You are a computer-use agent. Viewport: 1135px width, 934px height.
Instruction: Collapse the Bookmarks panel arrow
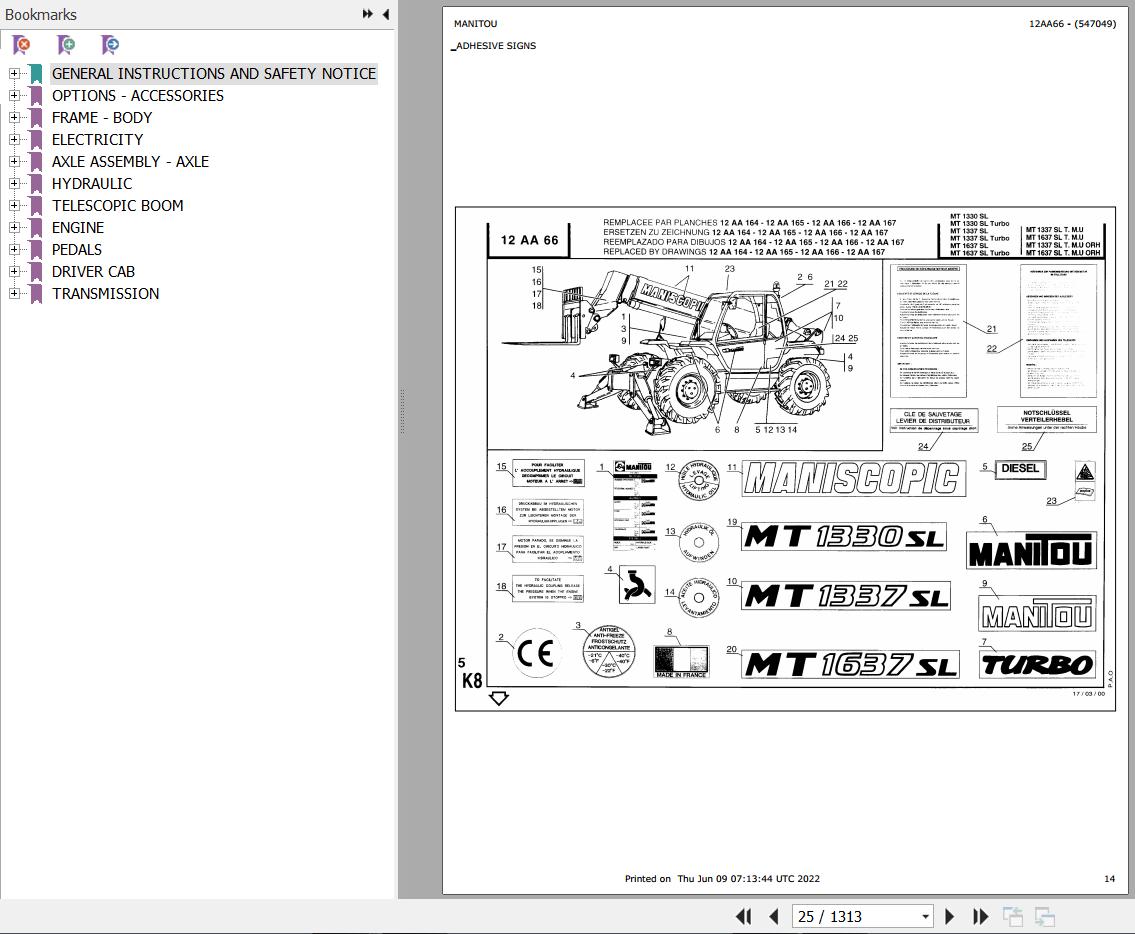pos(386,14)
